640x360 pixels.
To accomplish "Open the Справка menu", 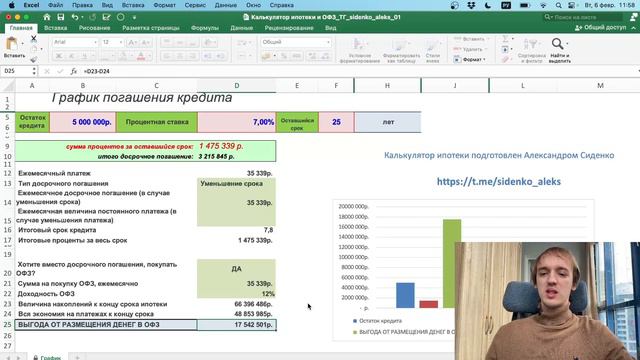I will pyautogui.click(x=282, y=5).
